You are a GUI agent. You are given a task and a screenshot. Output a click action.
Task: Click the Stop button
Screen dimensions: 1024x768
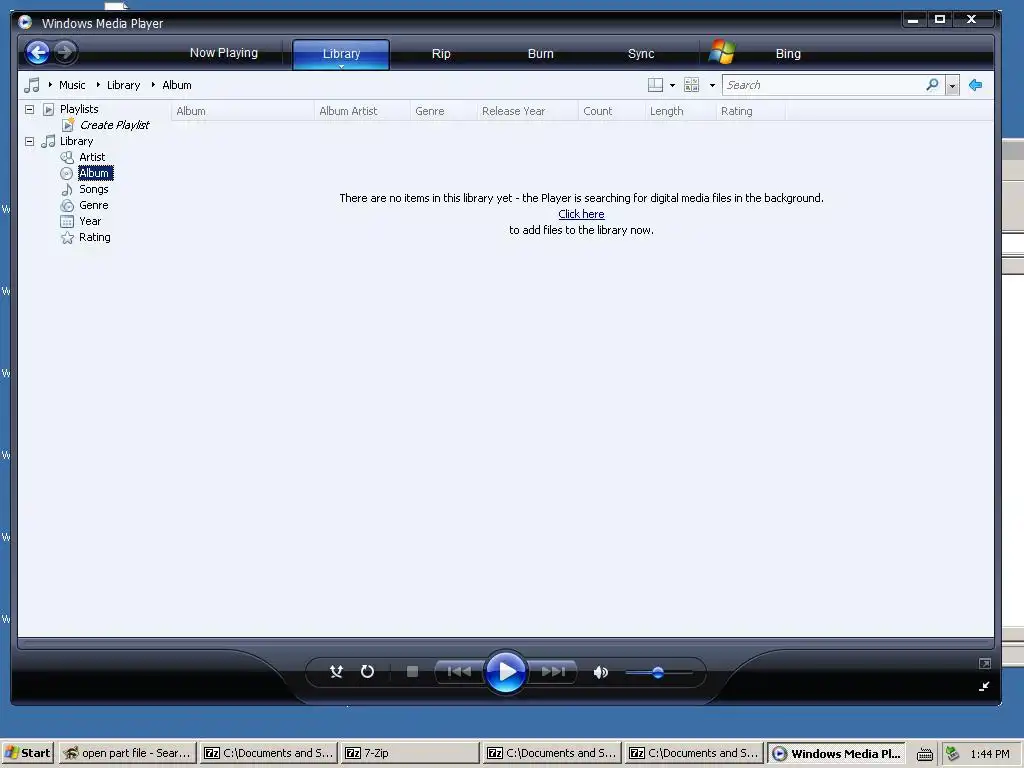pos(412,671)
